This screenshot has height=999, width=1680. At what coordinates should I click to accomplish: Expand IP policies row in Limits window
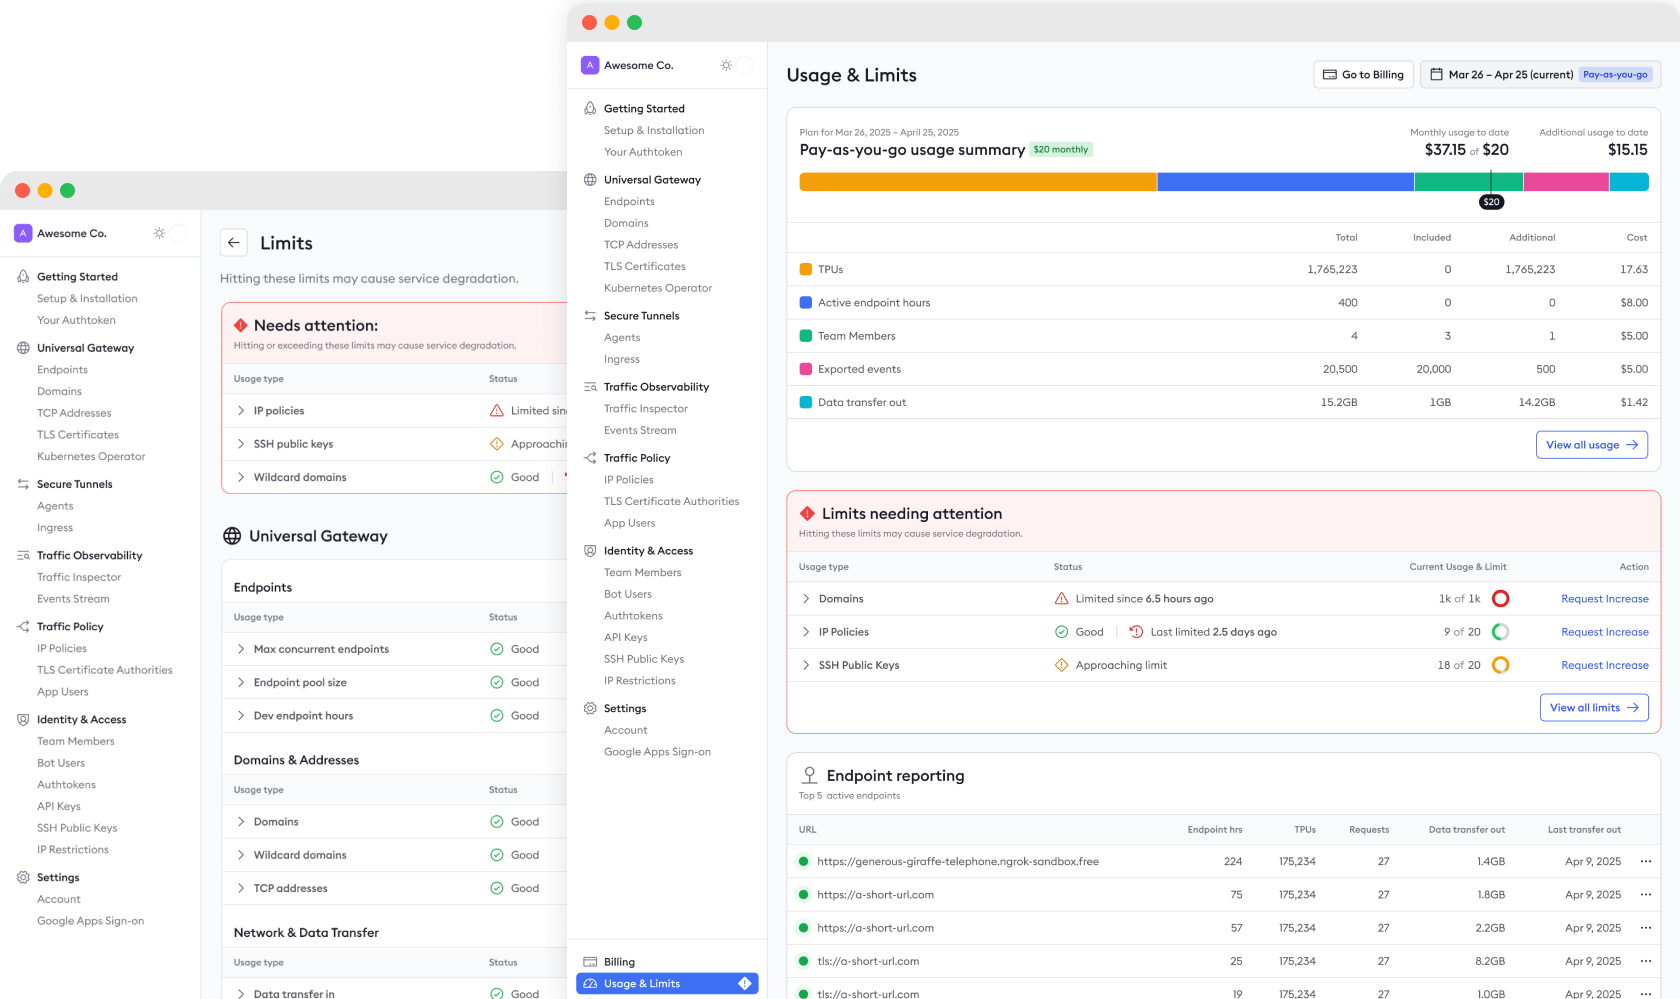241,411
